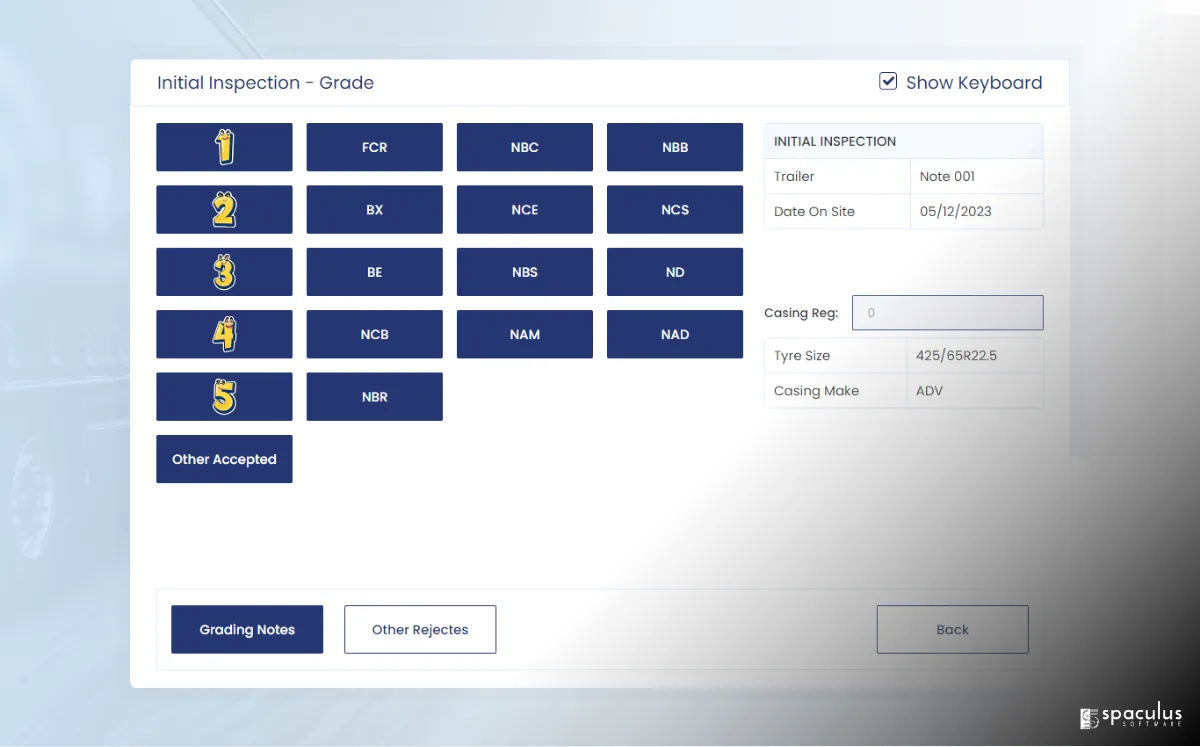This screenshot has width=1200, height=747.
Task: Click grade 5 number icon
Action: (224, 397)
